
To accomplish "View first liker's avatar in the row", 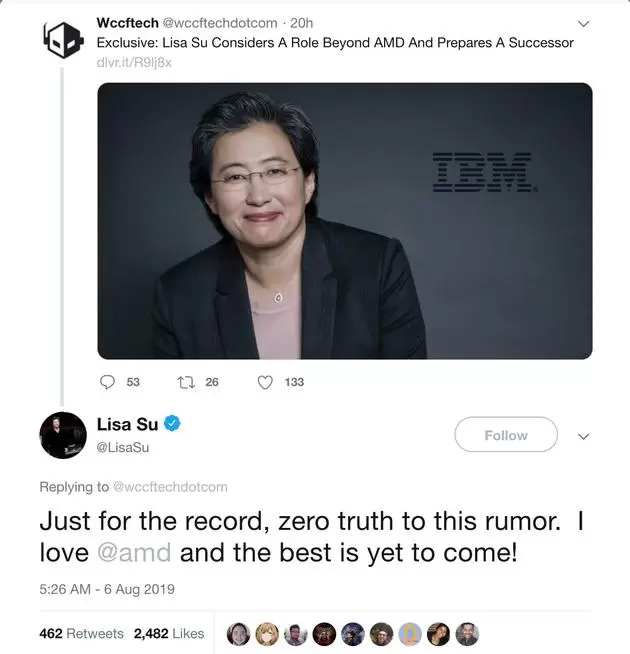I will 239,634.
